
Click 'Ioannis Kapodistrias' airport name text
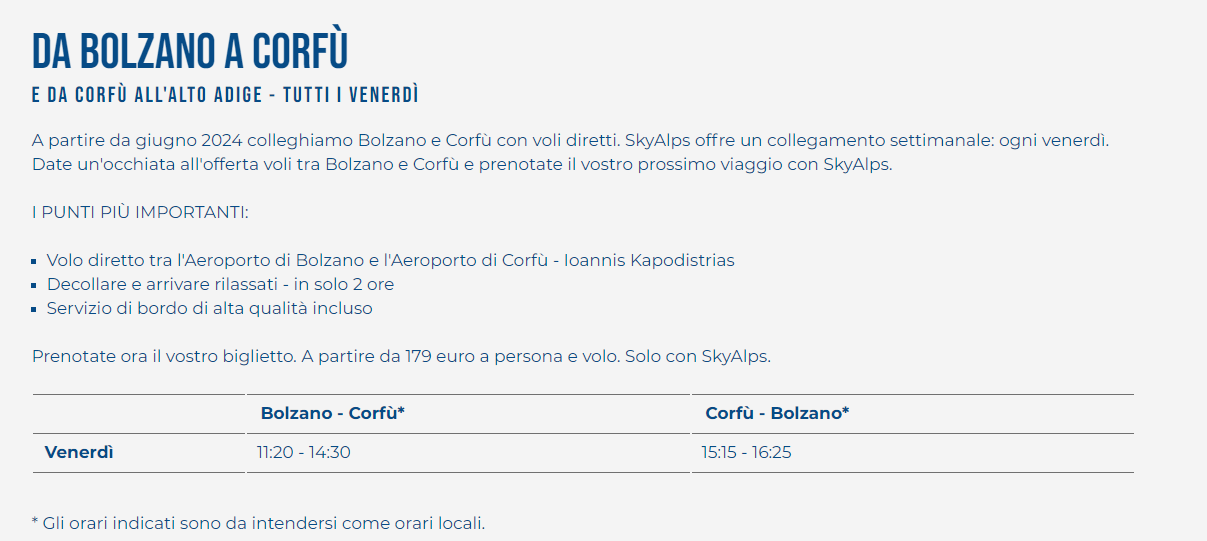[649, 260]
